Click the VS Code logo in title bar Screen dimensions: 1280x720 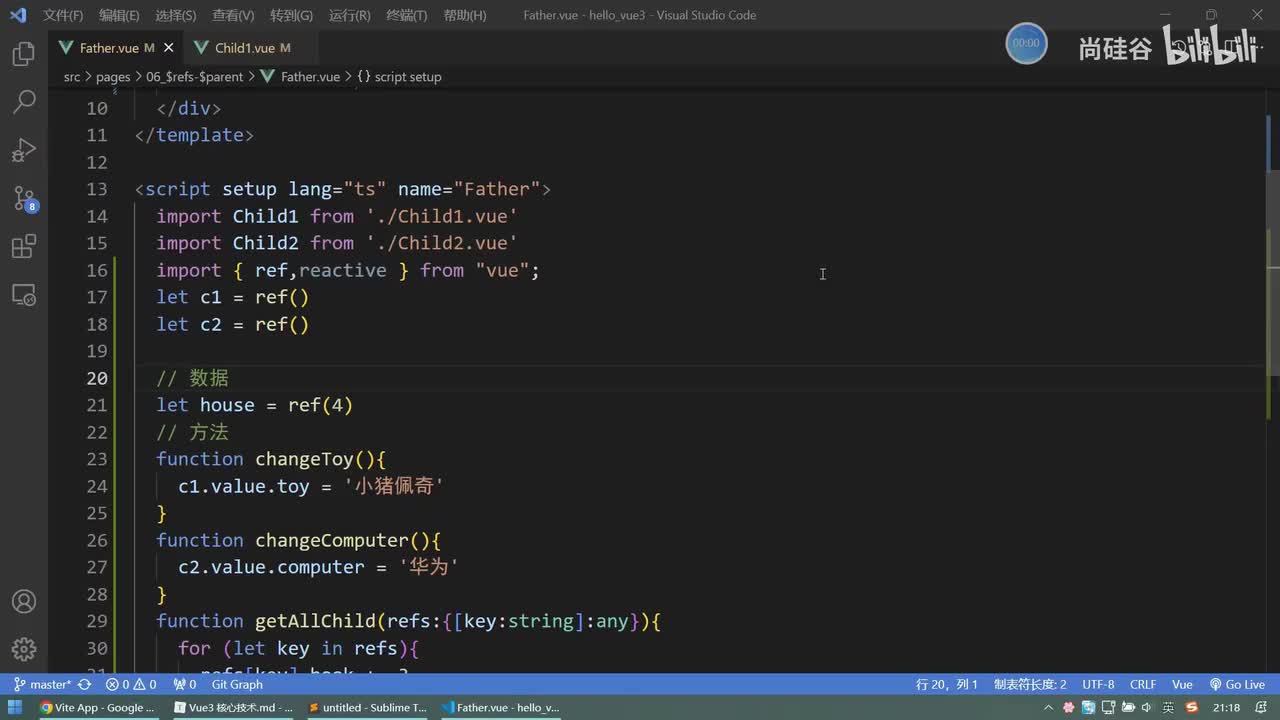pyautogui.click(x=17, y=15)
